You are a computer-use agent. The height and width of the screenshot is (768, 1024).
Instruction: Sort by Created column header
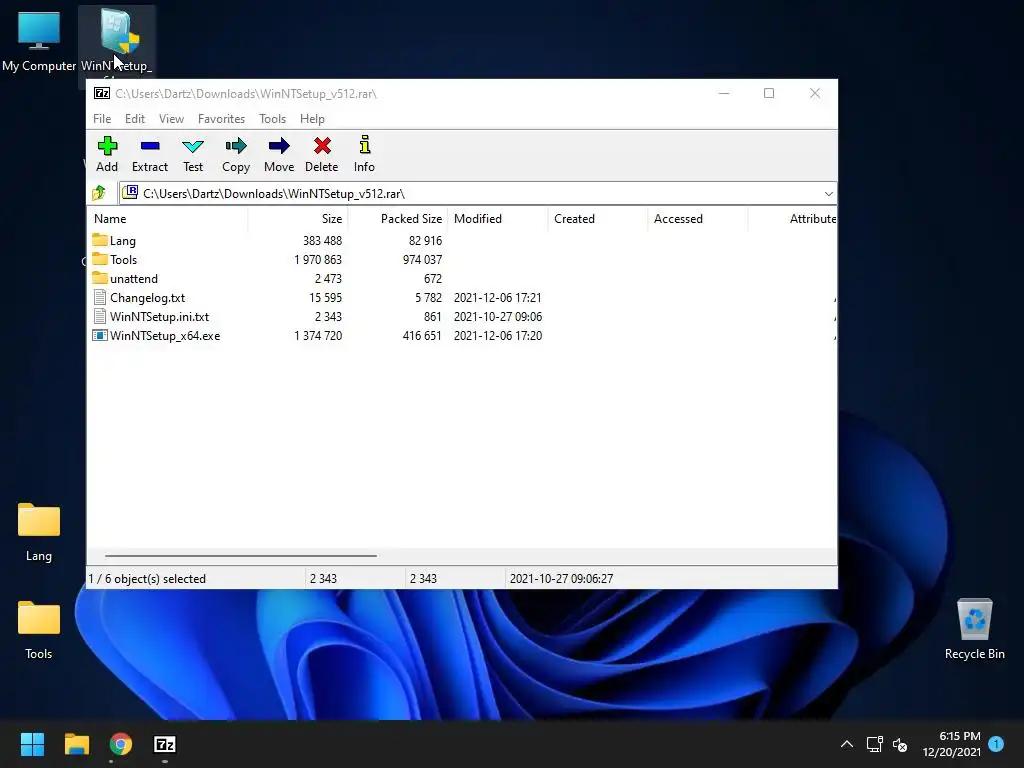point(598,219)
